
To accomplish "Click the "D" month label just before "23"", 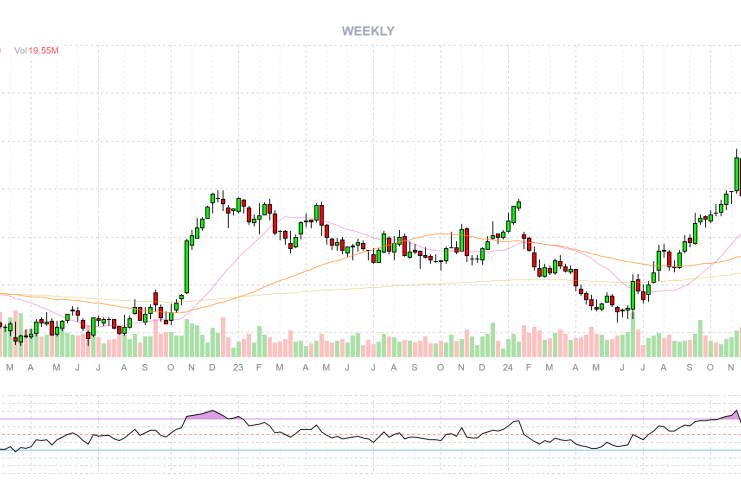I will [212, 368].
